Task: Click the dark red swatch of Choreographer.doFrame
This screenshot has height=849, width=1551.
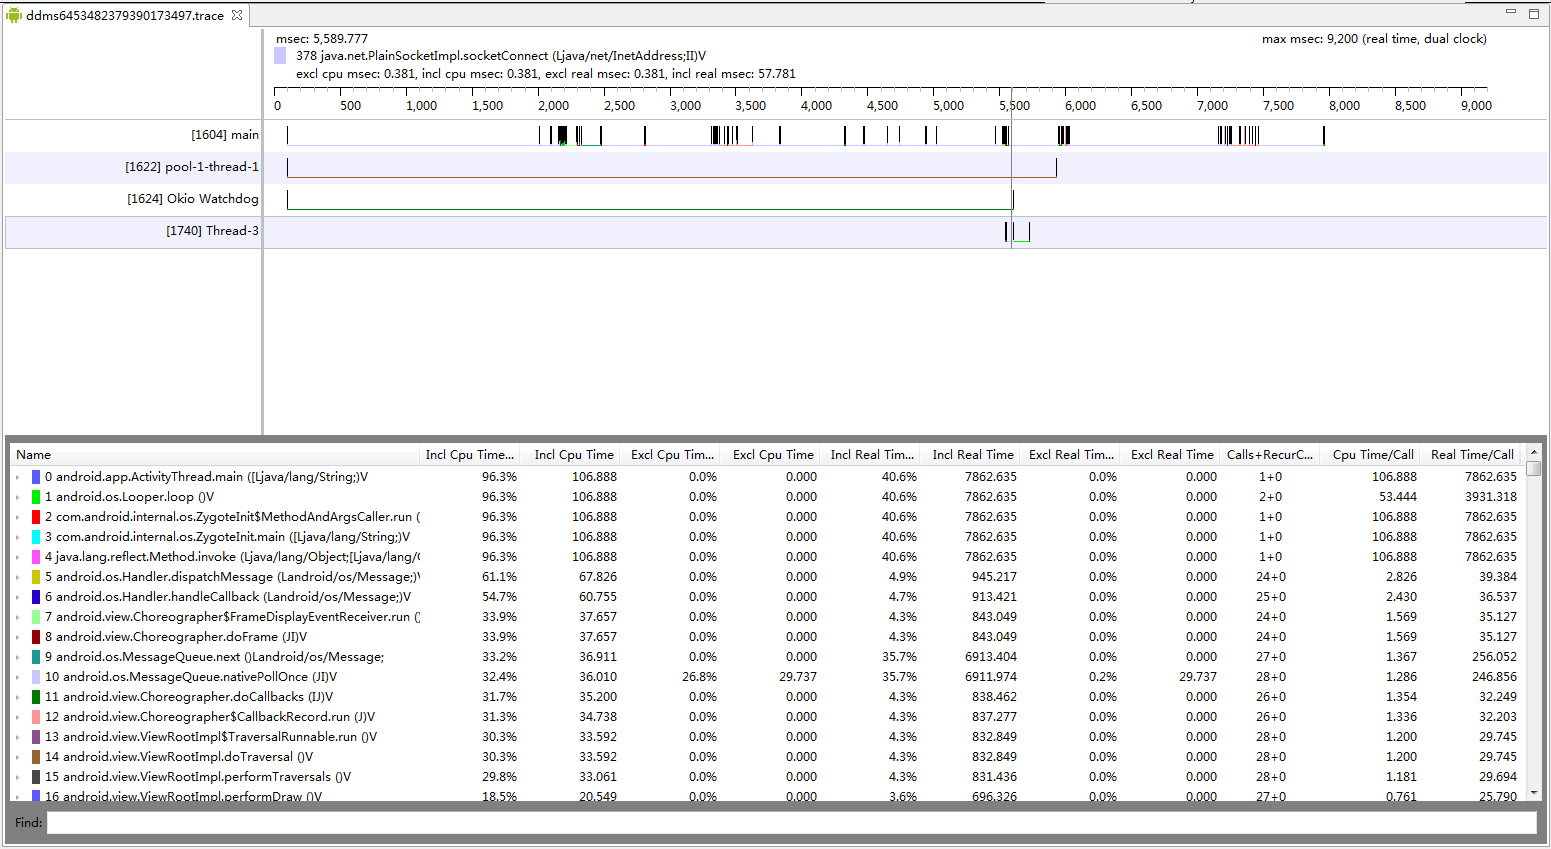Action: (36, 637)
